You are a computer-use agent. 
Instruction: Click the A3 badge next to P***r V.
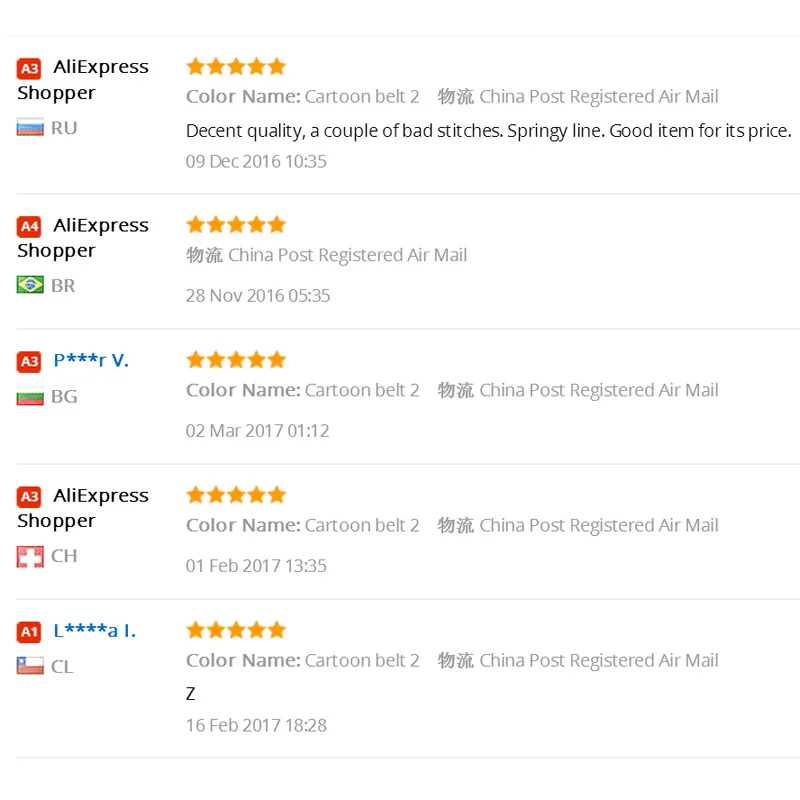point(30,361)
